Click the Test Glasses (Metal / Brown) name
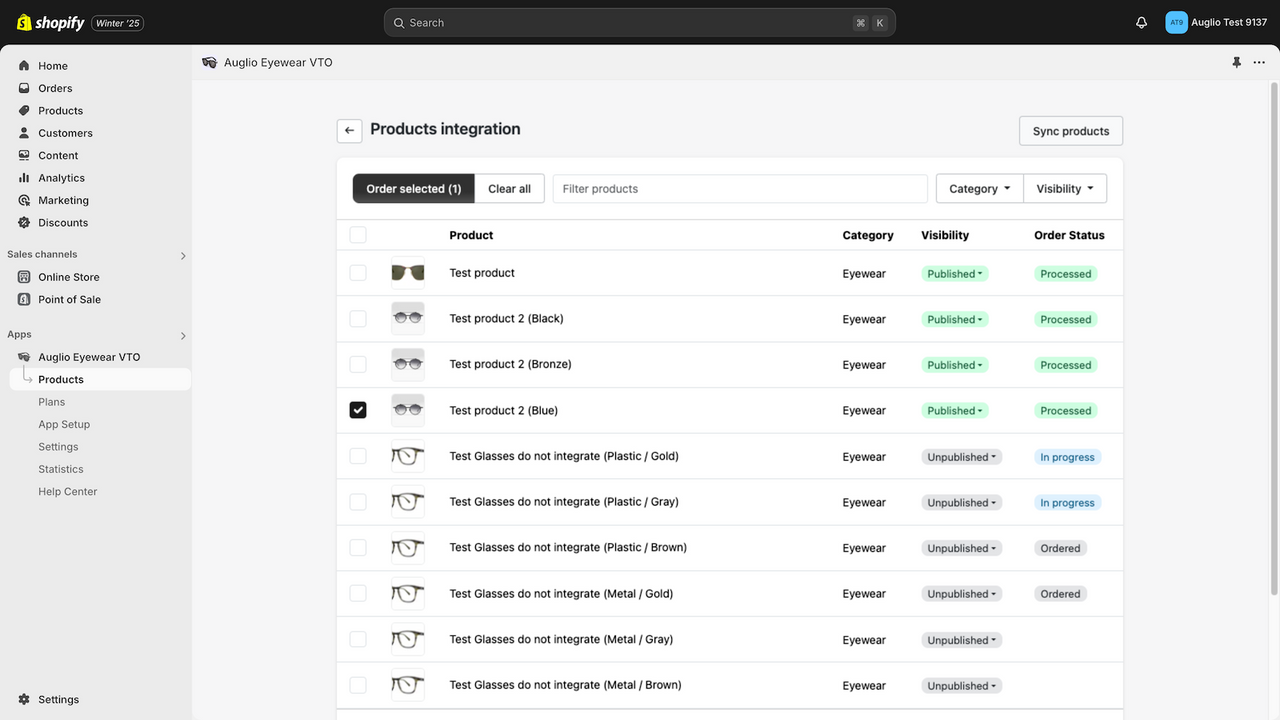 coord(565,685)
